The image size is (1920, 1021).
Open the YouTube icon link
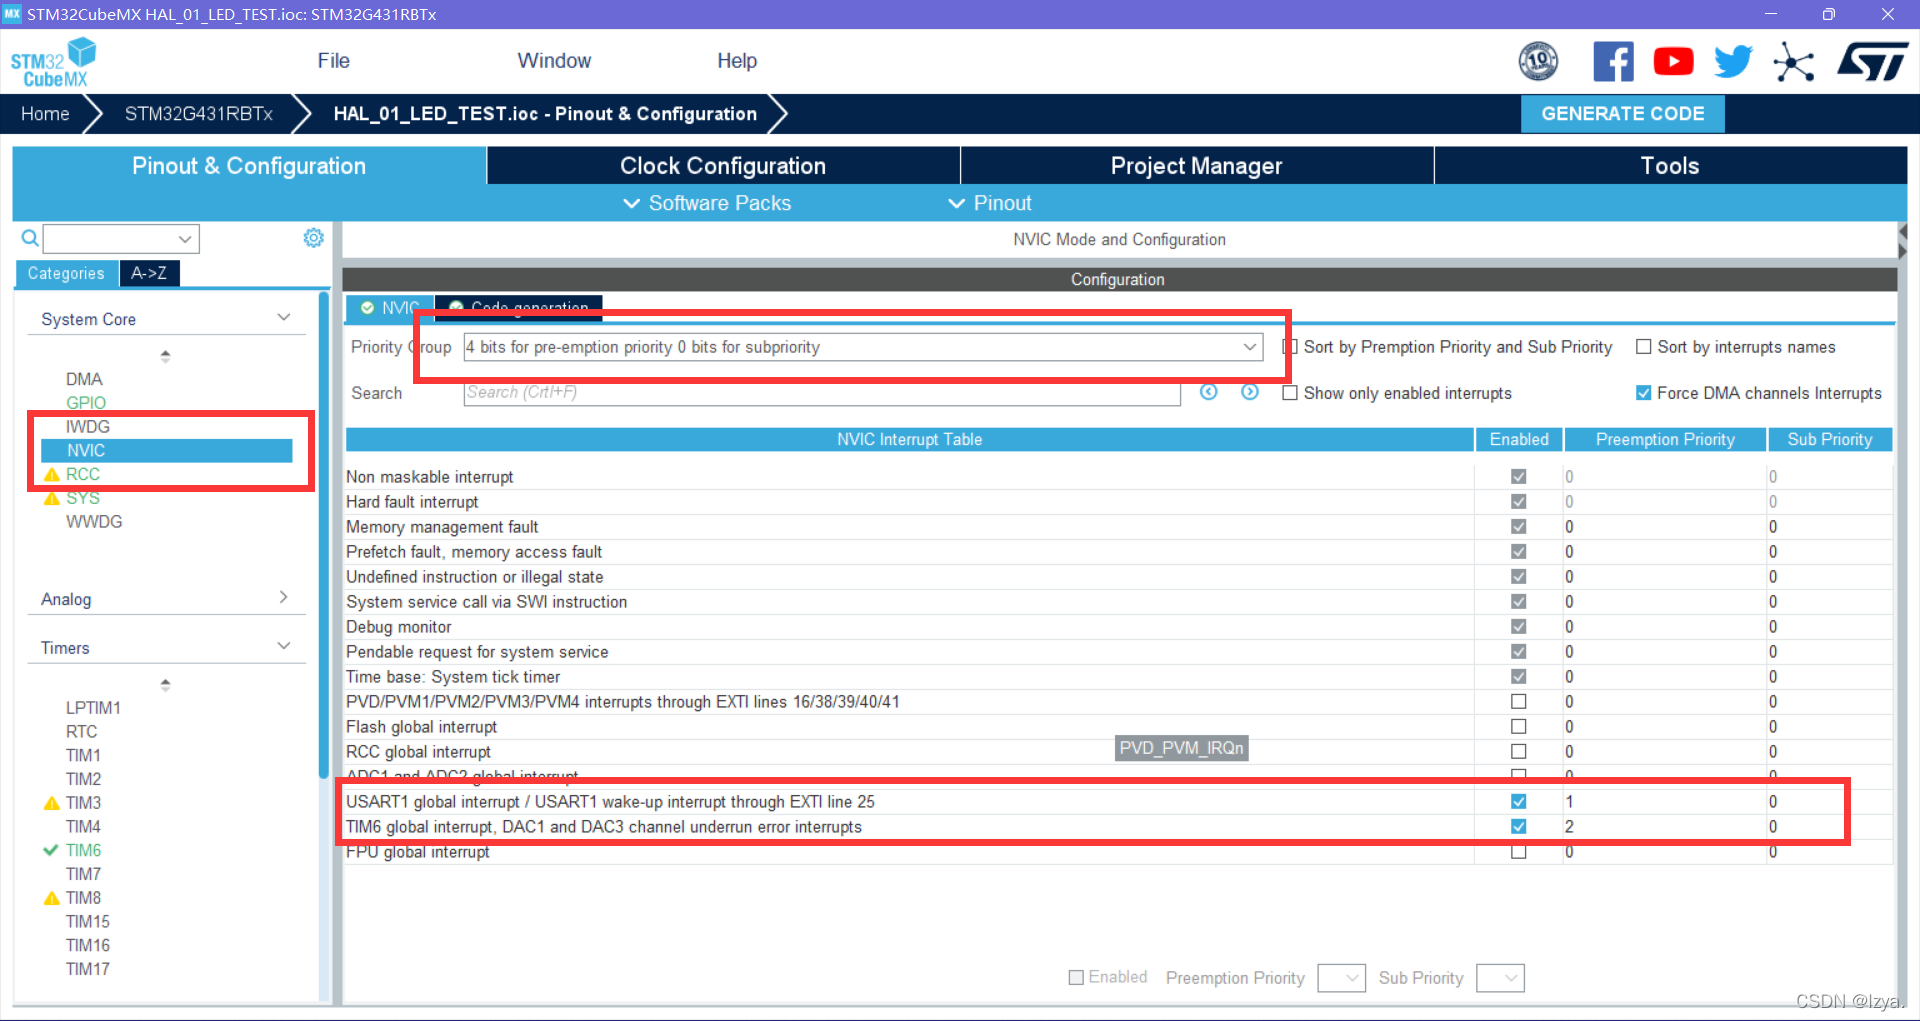[x=1673, y=61]
